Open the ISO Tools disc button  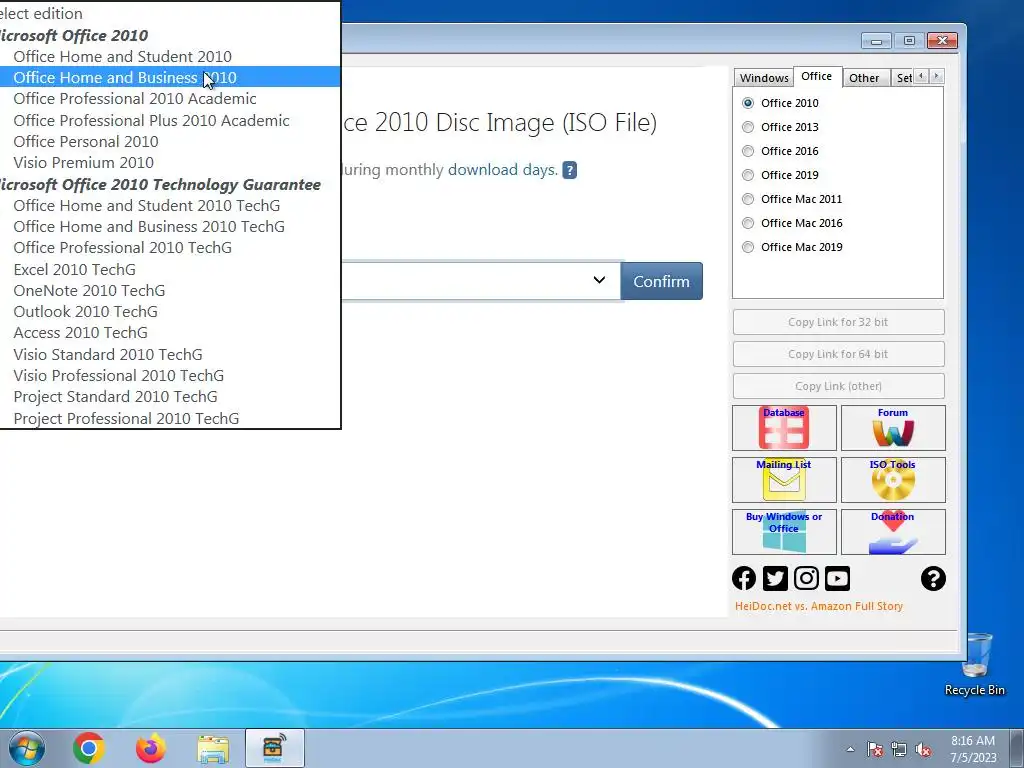893,480
